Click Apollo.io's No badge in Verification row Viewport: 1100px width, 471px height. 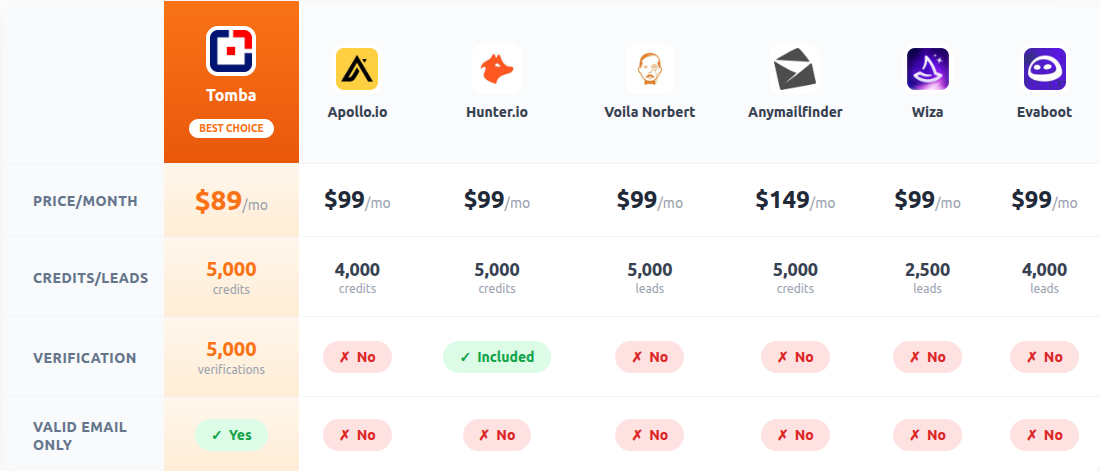point(357,357)
